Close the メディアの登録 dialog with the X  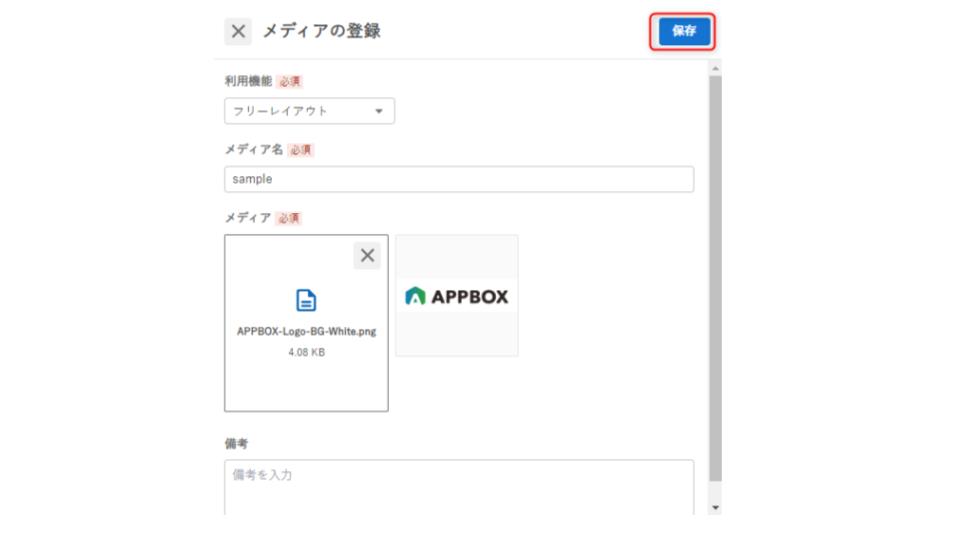[x=238, y=31]
